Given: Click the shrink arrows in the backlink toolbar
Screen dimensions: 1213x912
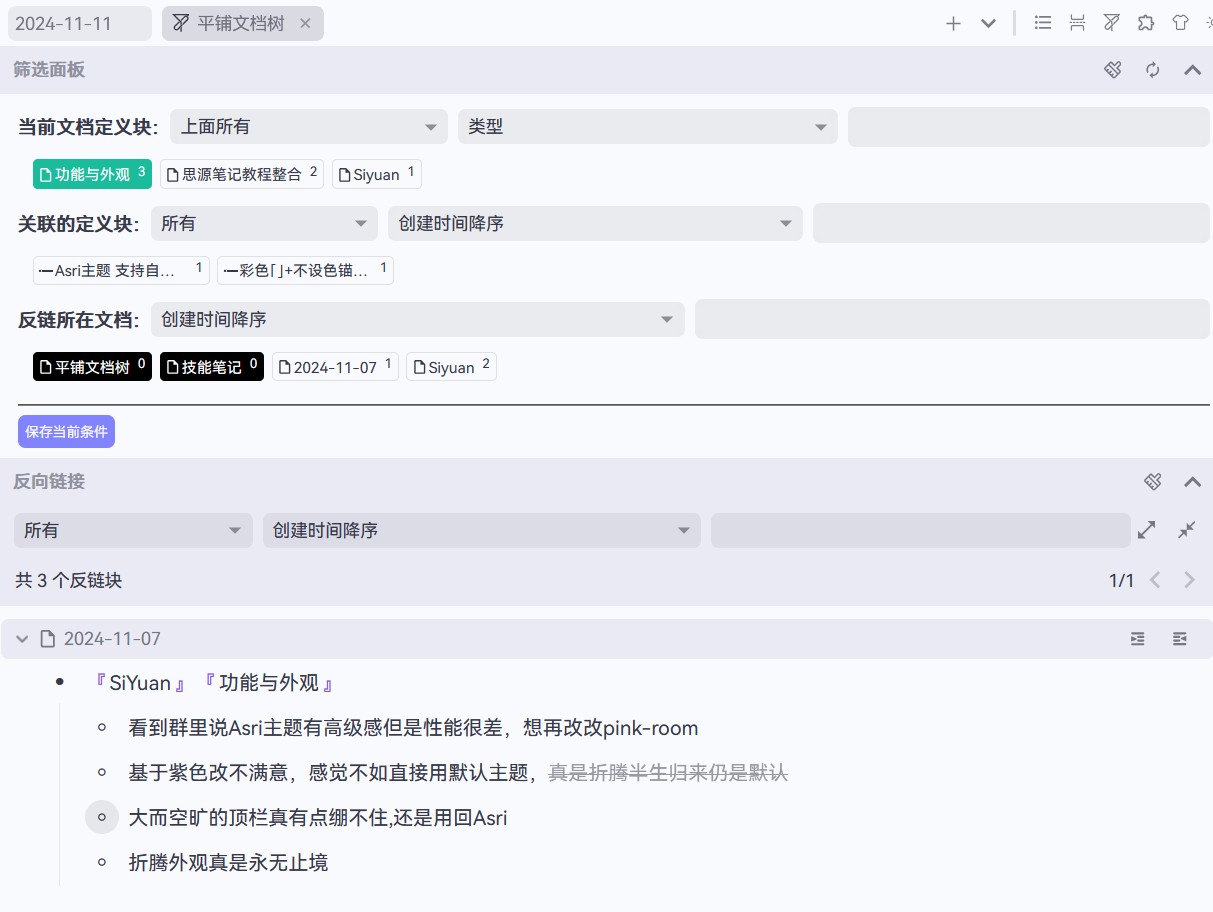Looking at the screenshot, I should (x=1186, y=530).
